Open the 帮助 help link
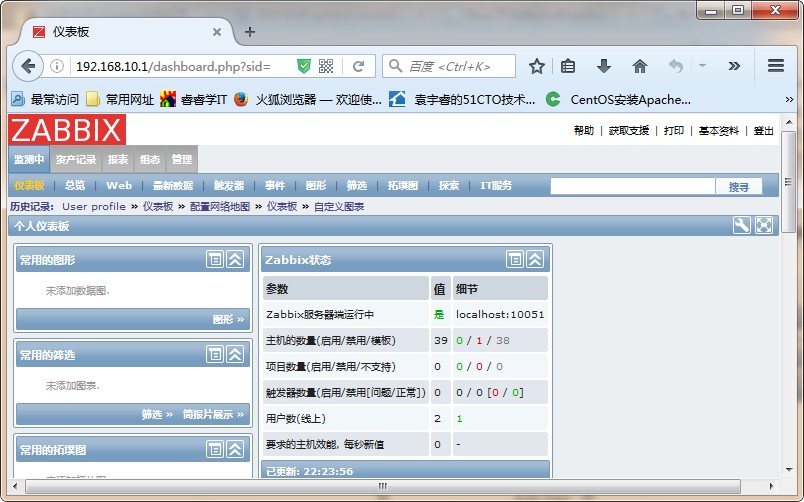 click(x=584, y=131)
